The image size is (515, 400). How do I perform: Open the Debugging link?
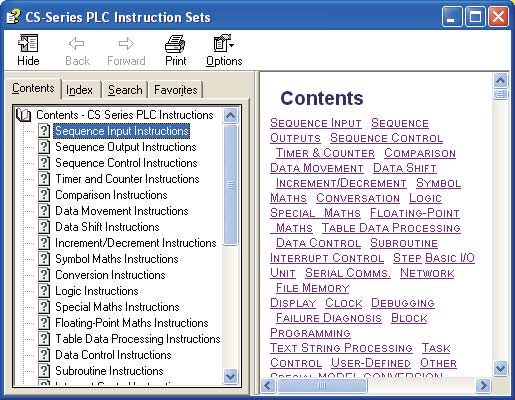403,303
